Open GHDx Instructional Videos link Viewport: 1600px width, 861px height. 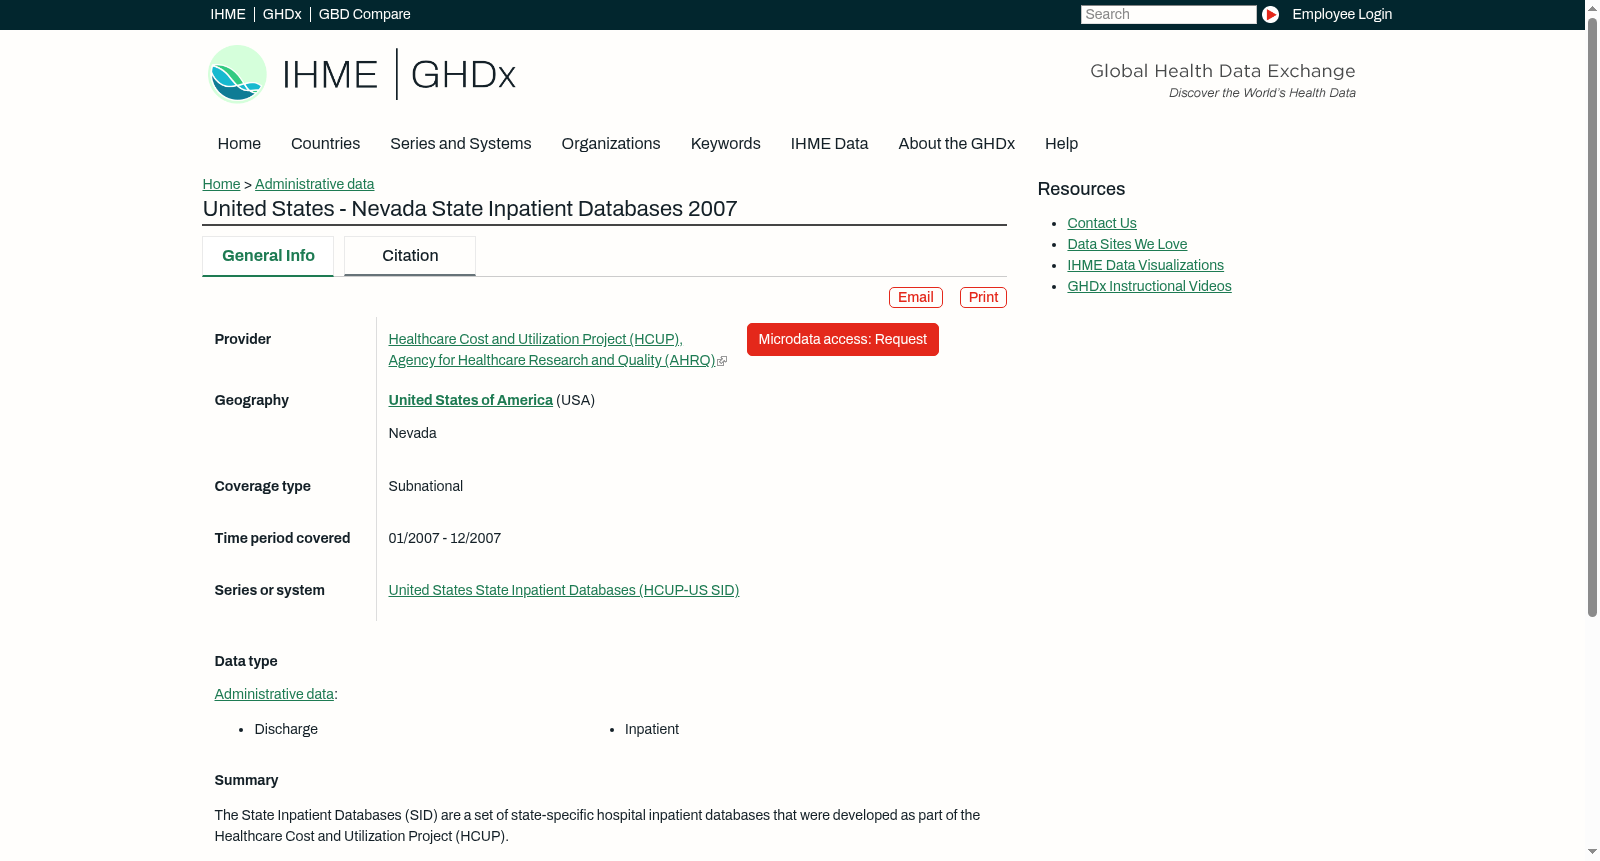[x=1149, y=287]
